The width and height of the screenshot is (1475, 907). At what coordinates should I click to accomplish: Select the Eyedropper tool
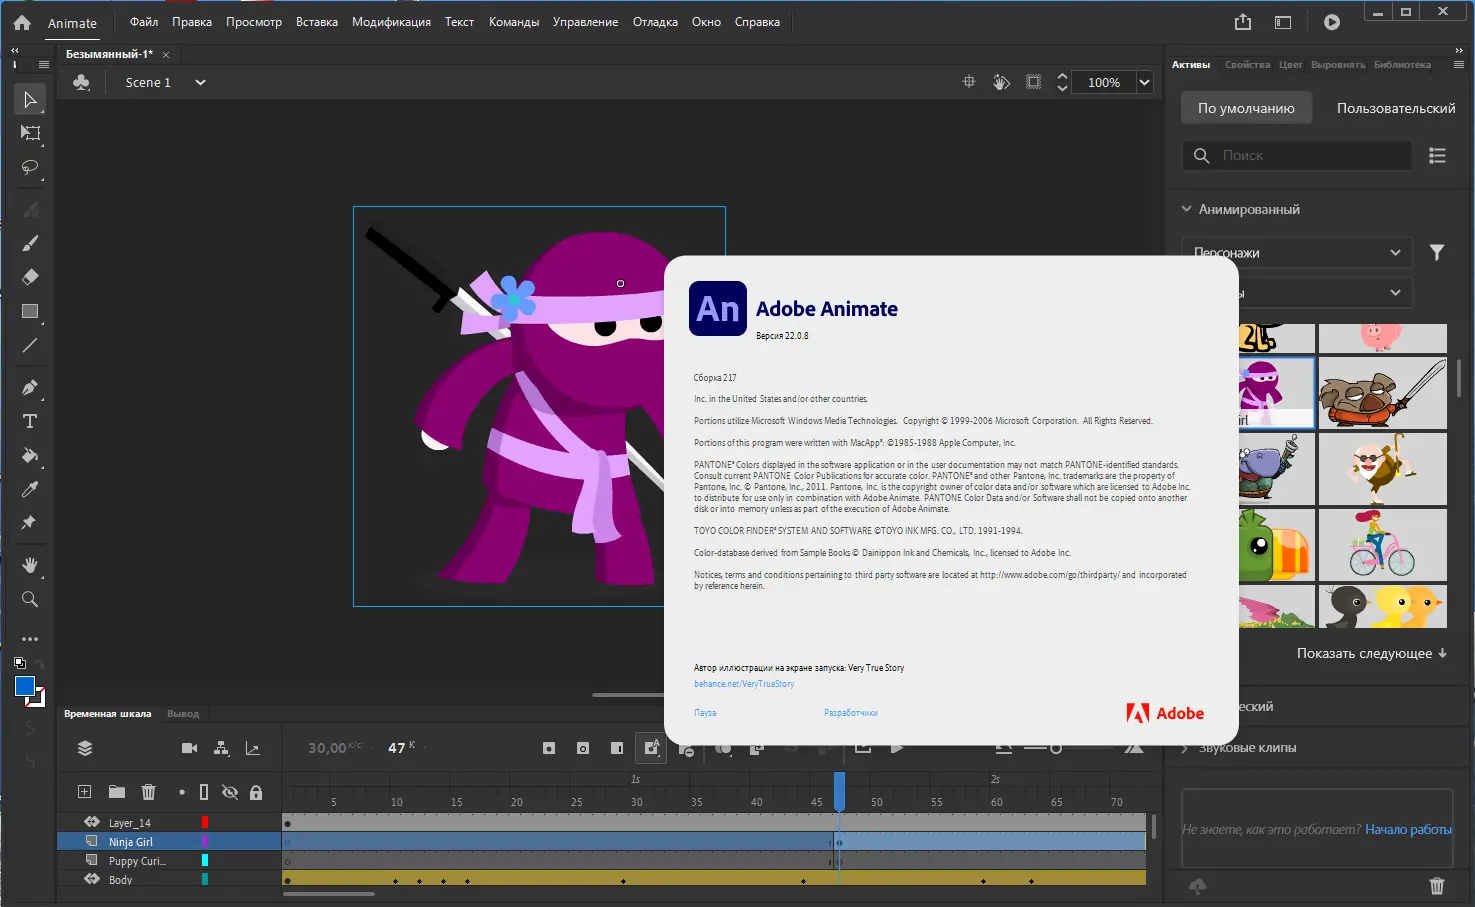(30, 490)
